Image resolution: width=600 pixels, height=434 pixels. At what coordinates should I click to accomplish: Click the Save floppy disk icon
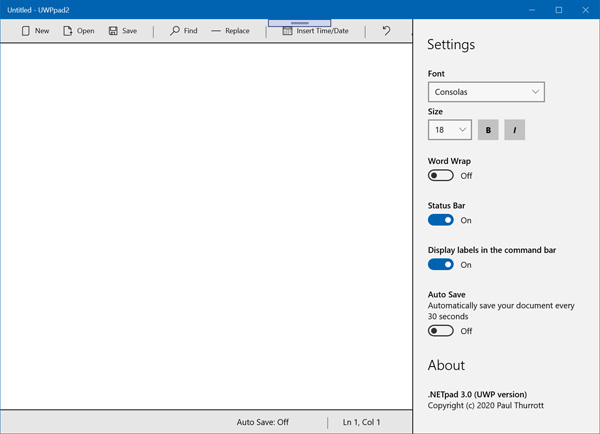click(x=113, y=31)
